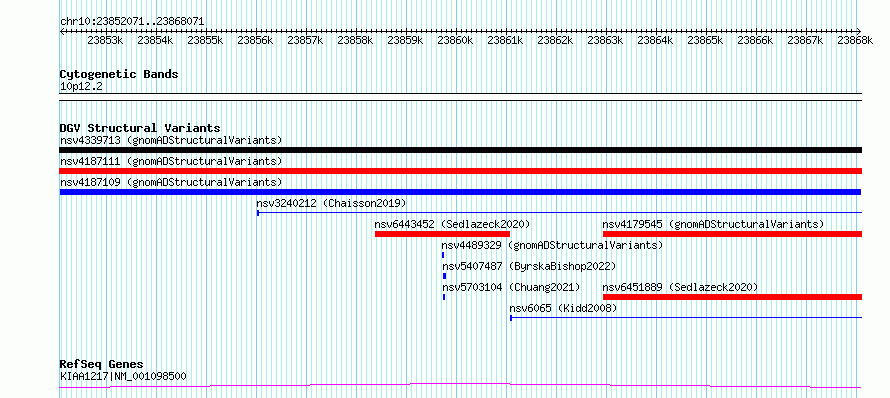The image size is (890, 398).
Task: Click the magenta KIAA1217 gene track line
Action: (x=460, y=386)
